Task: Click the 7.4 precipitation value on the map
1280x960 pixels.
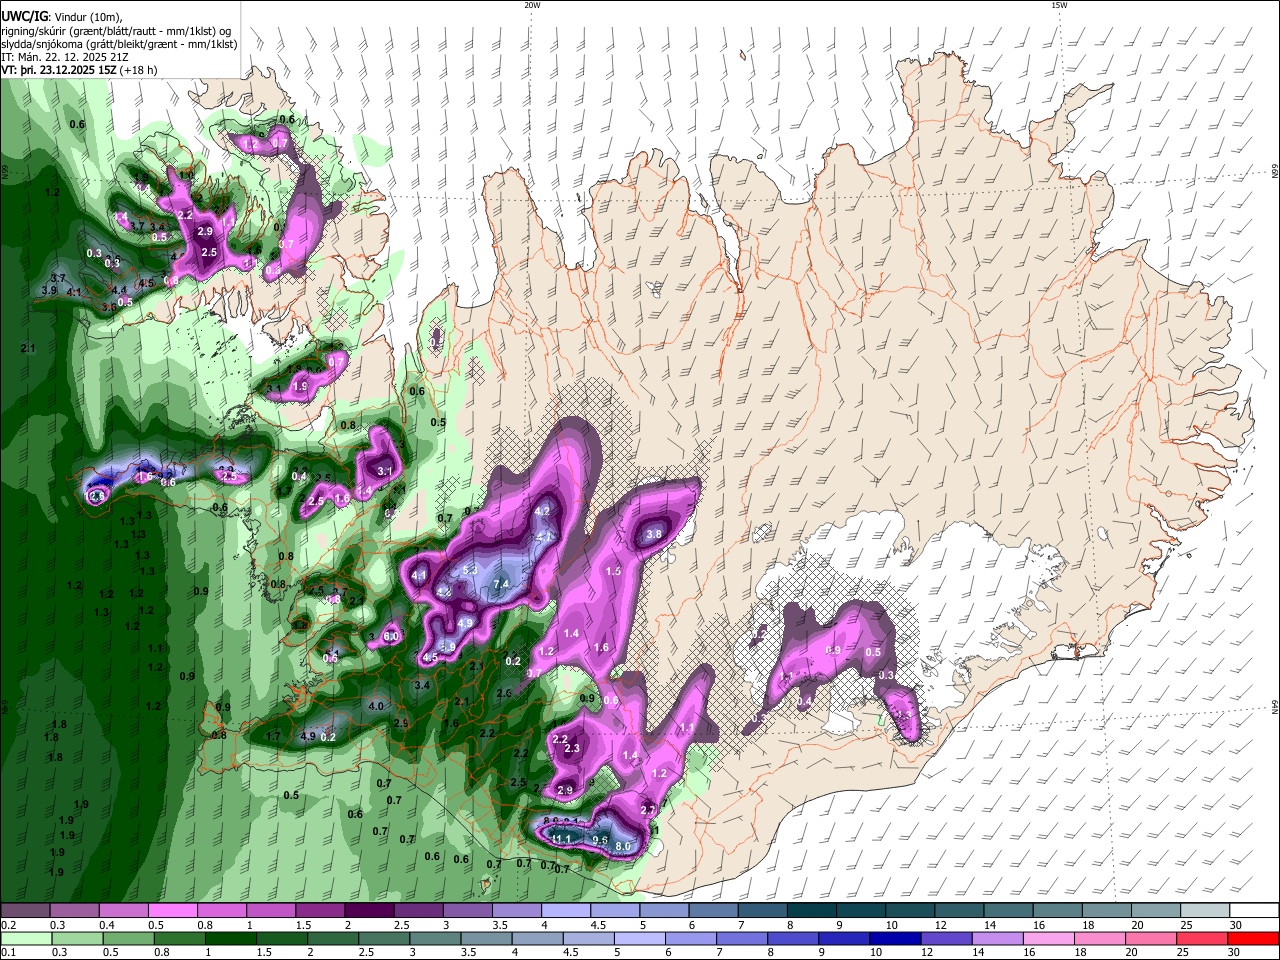Action: point(502,584)
